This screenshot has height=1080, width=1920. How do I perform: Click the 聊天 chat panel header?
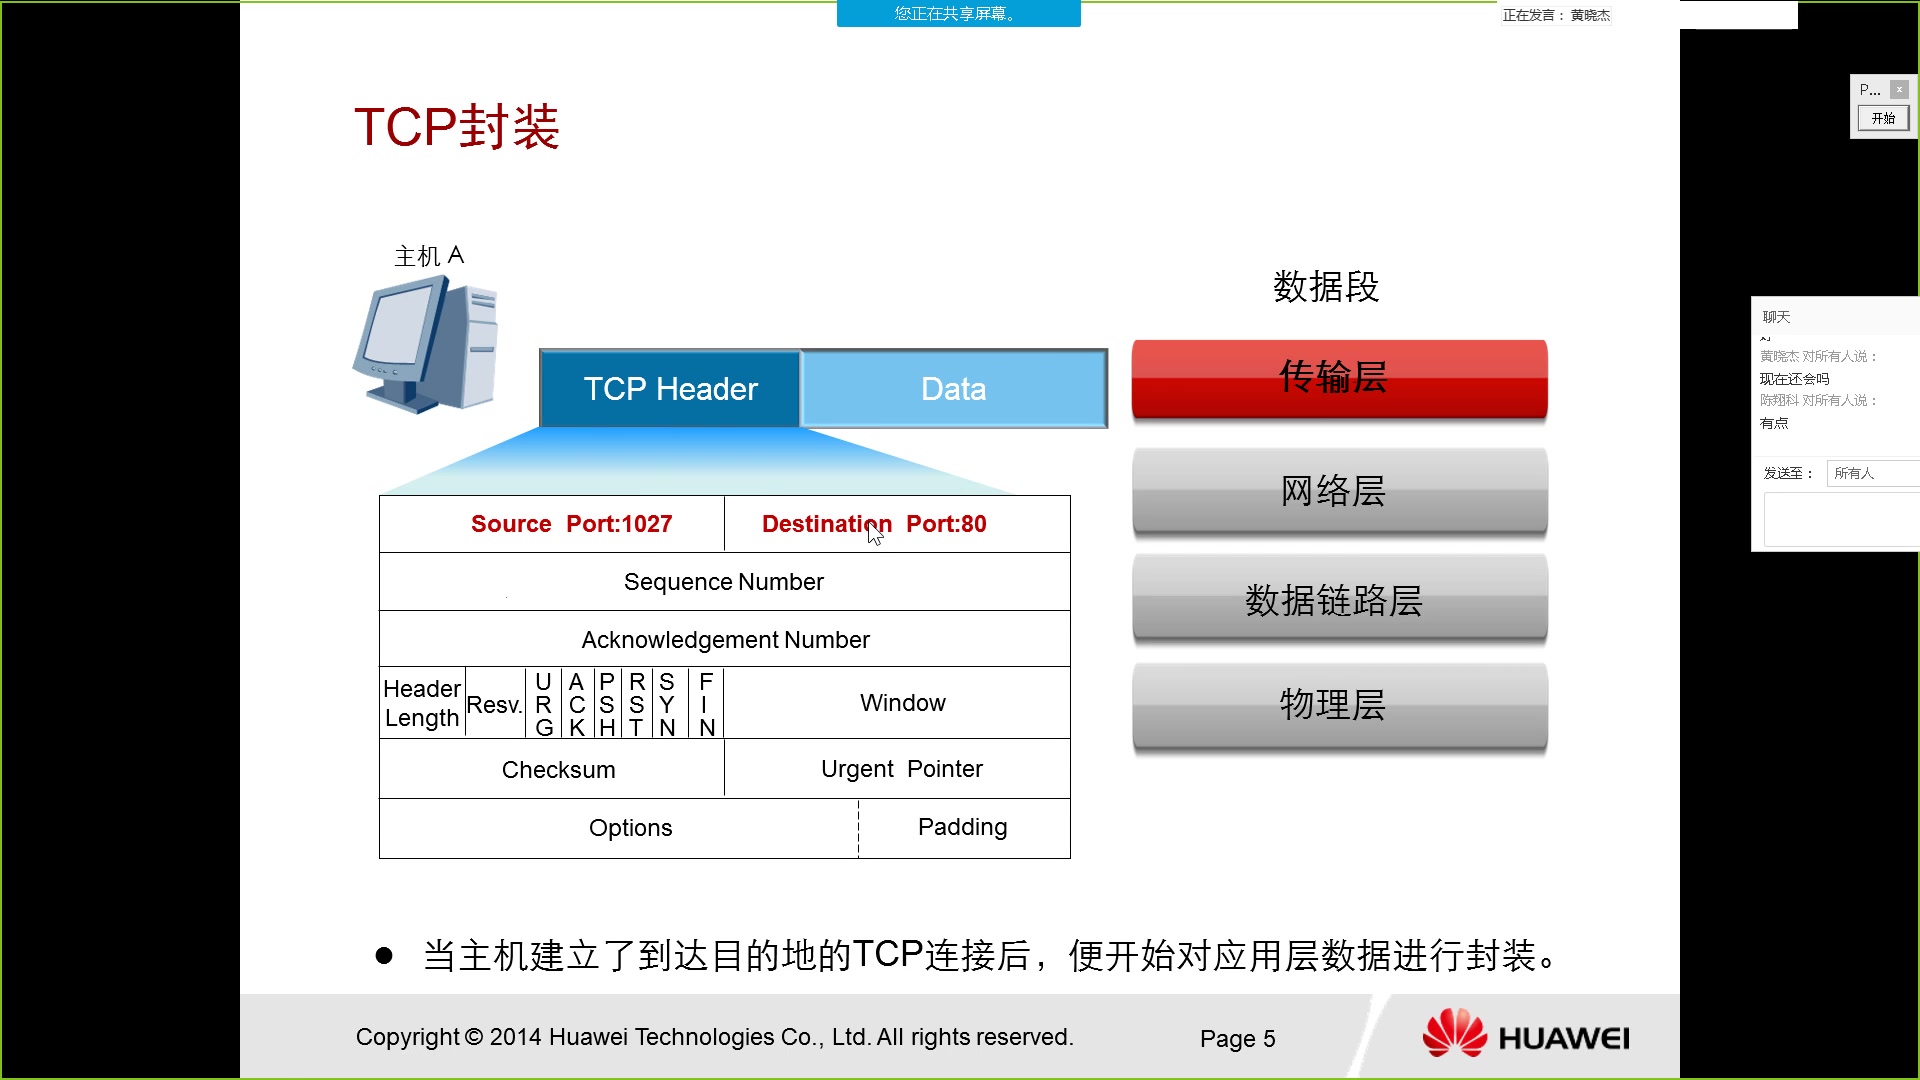point(1776,317)
